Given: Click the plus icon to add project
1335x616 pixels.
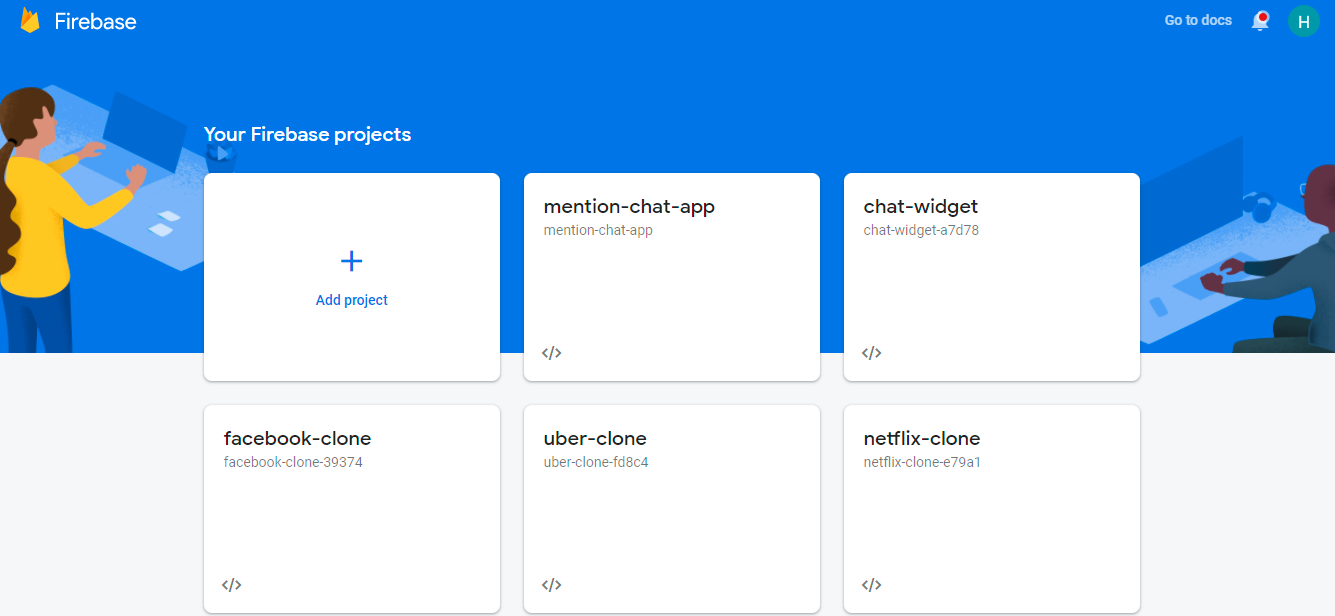Looking at the screenshot, I should 352,261.
